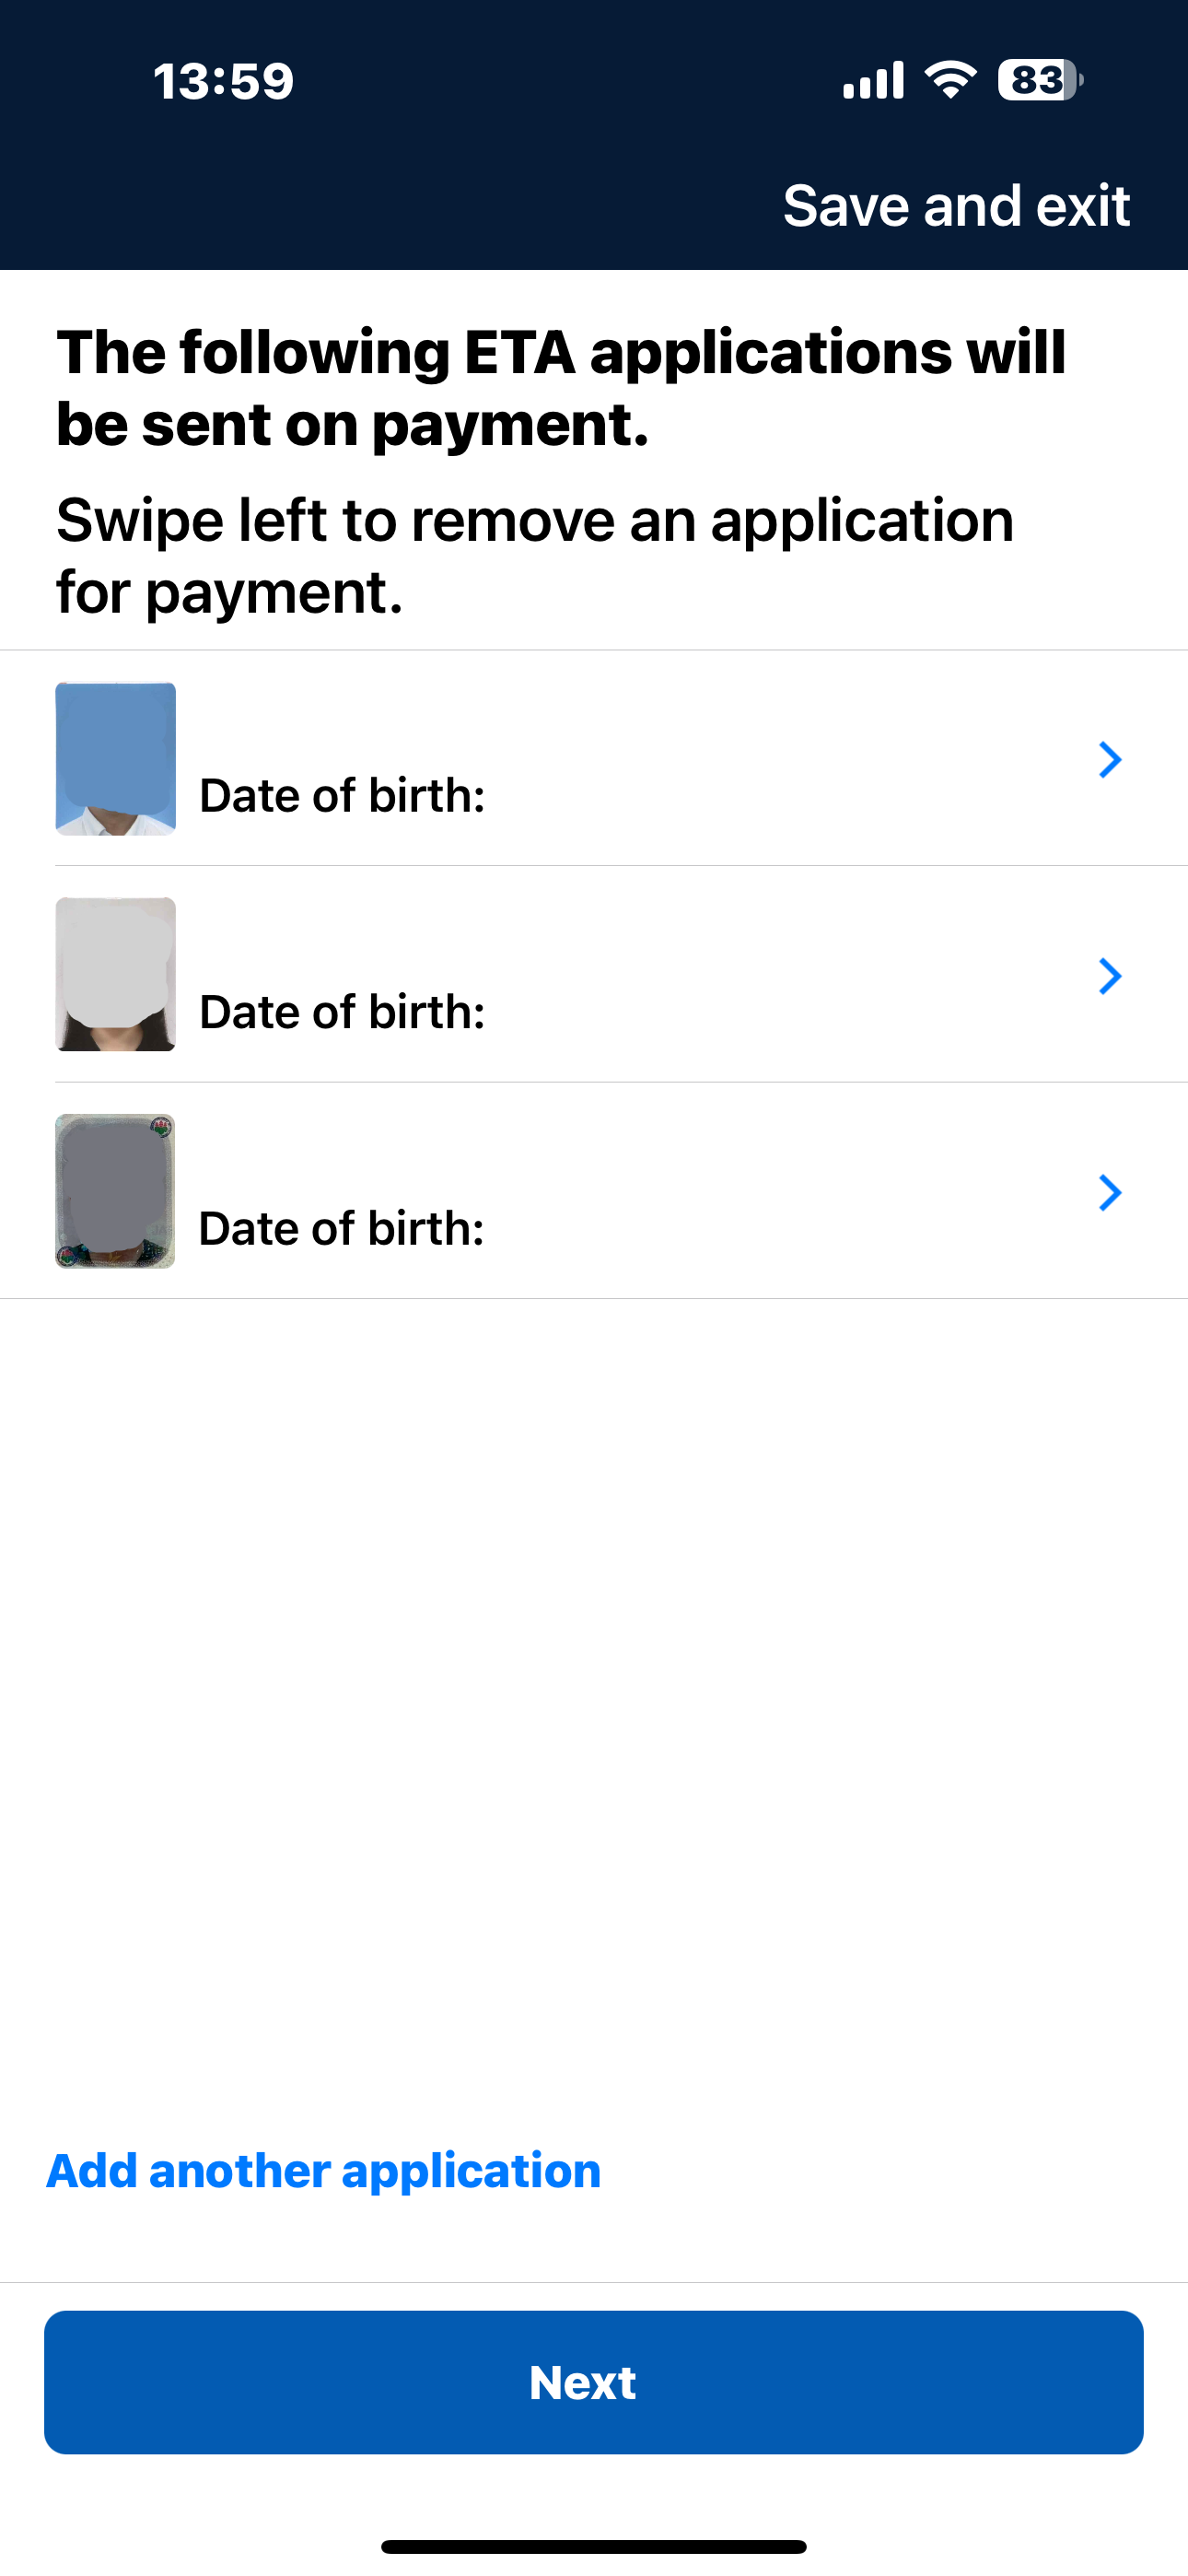Select the third application's Date of birth label
This screenshot has width=1188, height=2576.
point(342,1228)
